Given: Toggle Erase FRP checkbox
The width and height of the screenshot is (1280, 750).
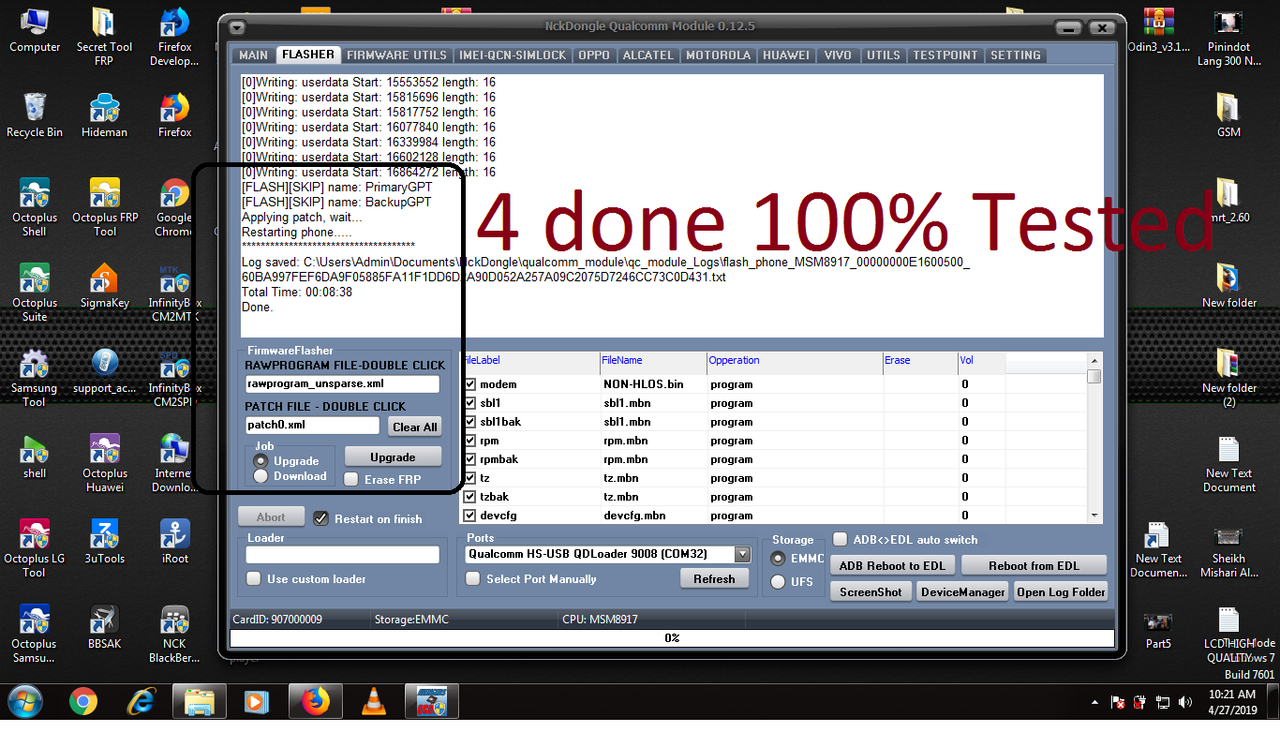Looking at the screenshot, I should tap(351, 479).
